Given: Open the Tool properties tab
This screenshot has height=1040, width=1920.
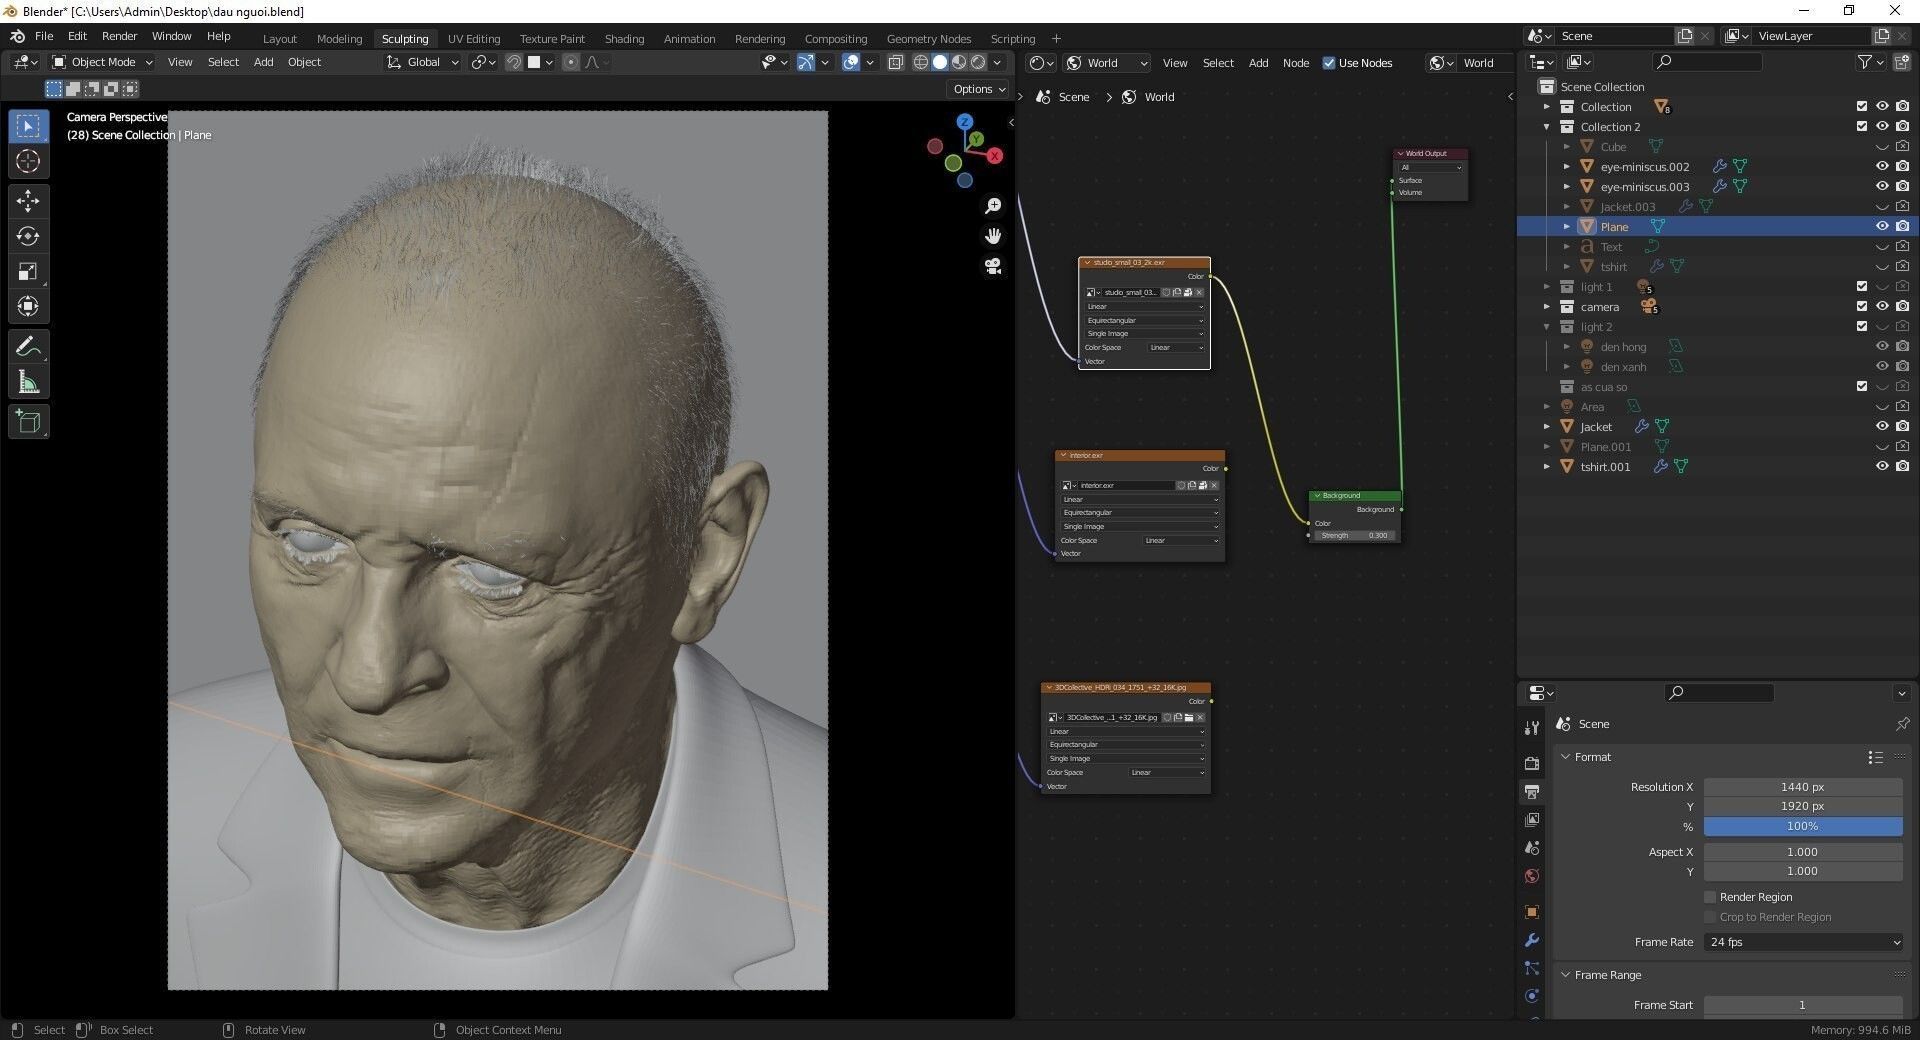Looking at the screenshot, I should (1532, 727).
